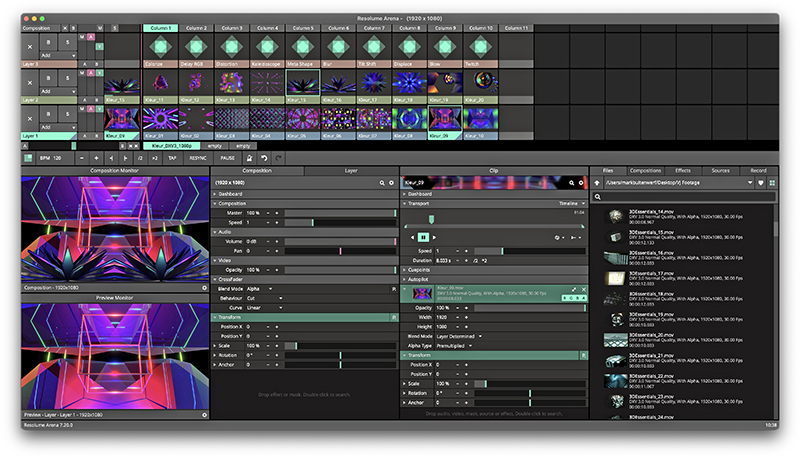Switch to the Effects tab
The height and width of the screenshot is (457, 800).
tap(682, 171)
